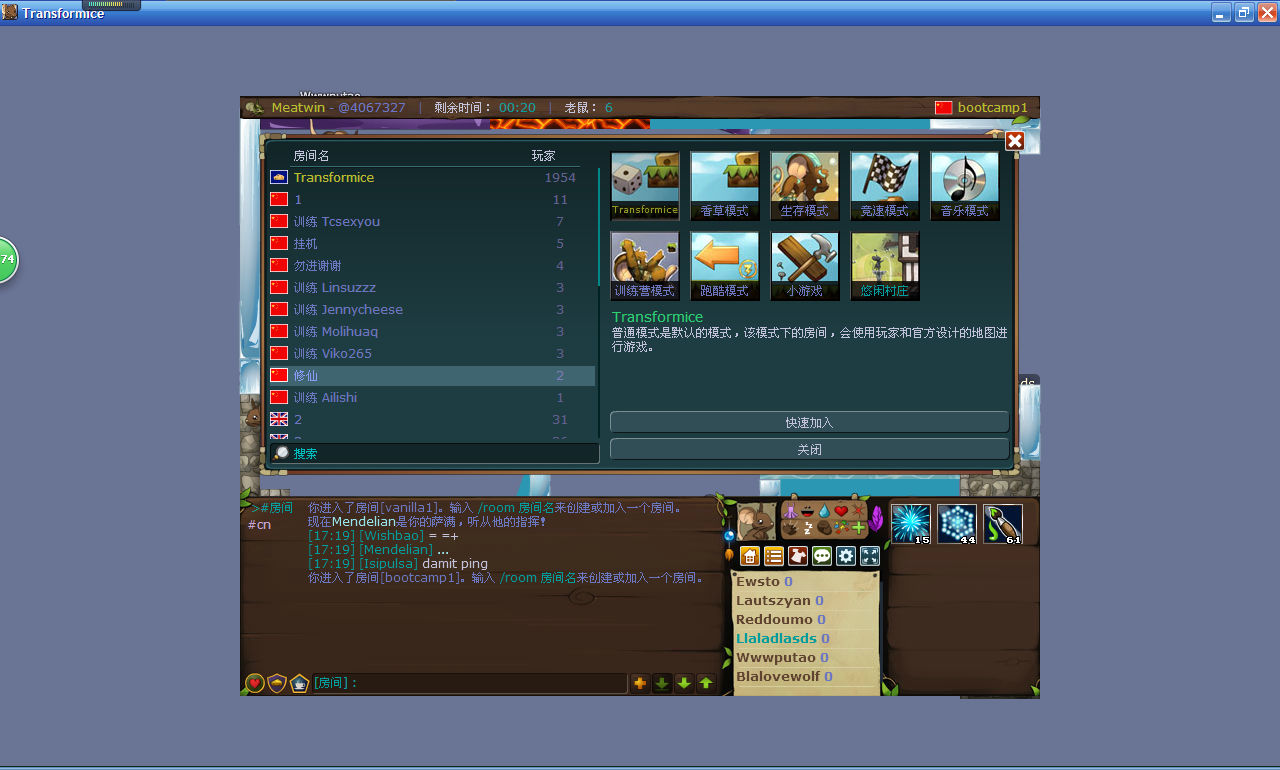Trigger the purple dress dance emote
This screenshot has height=770, width=1280.
(790, 510)
